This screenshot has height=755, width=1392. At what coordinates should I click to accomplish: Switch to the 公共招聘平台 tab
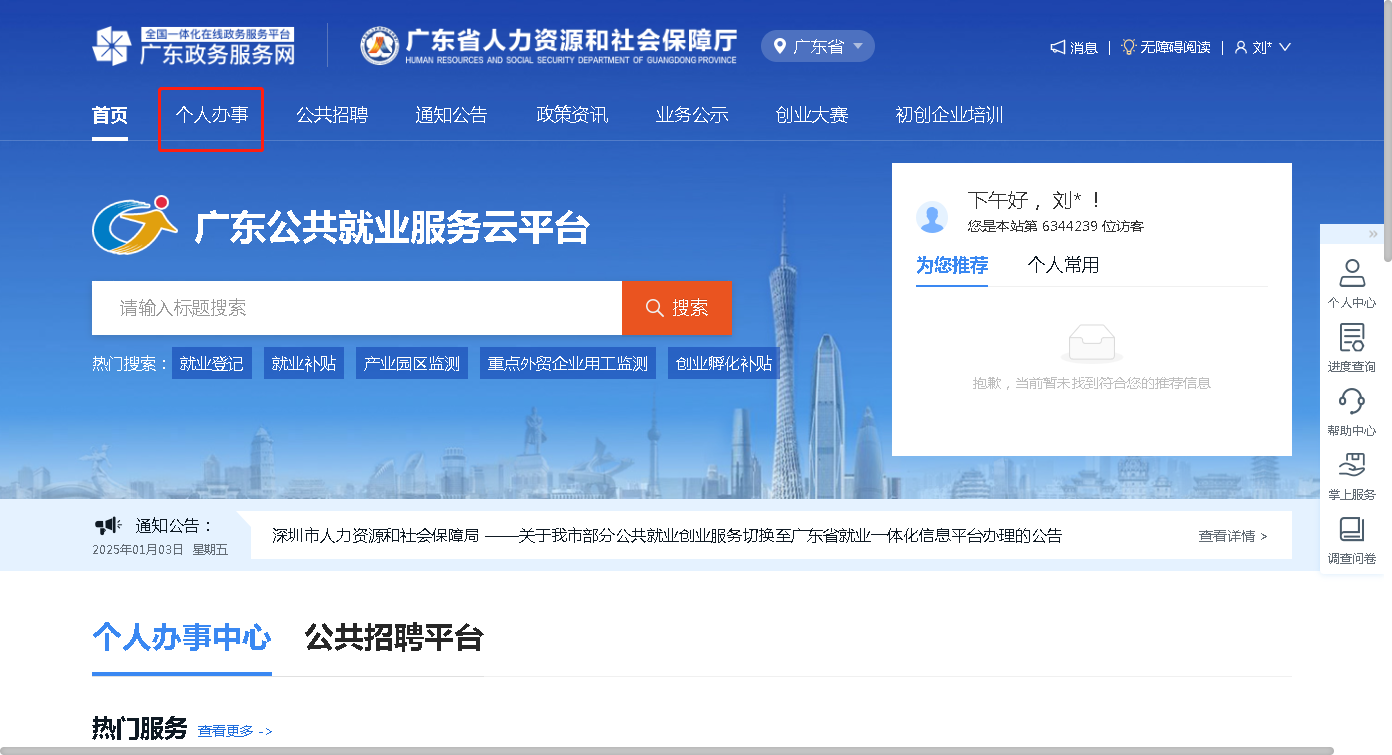[x=394, y=637]
